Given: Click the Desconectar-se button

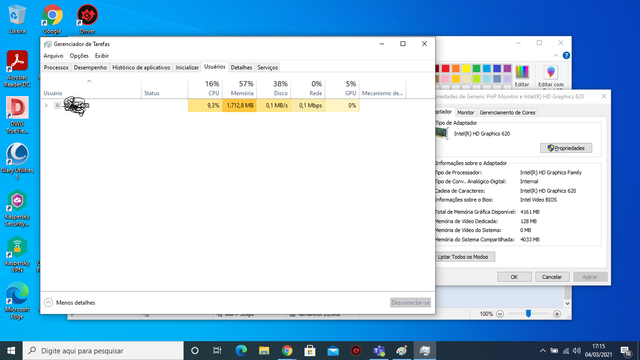Looking at the screenshot, I should (410, 302).
